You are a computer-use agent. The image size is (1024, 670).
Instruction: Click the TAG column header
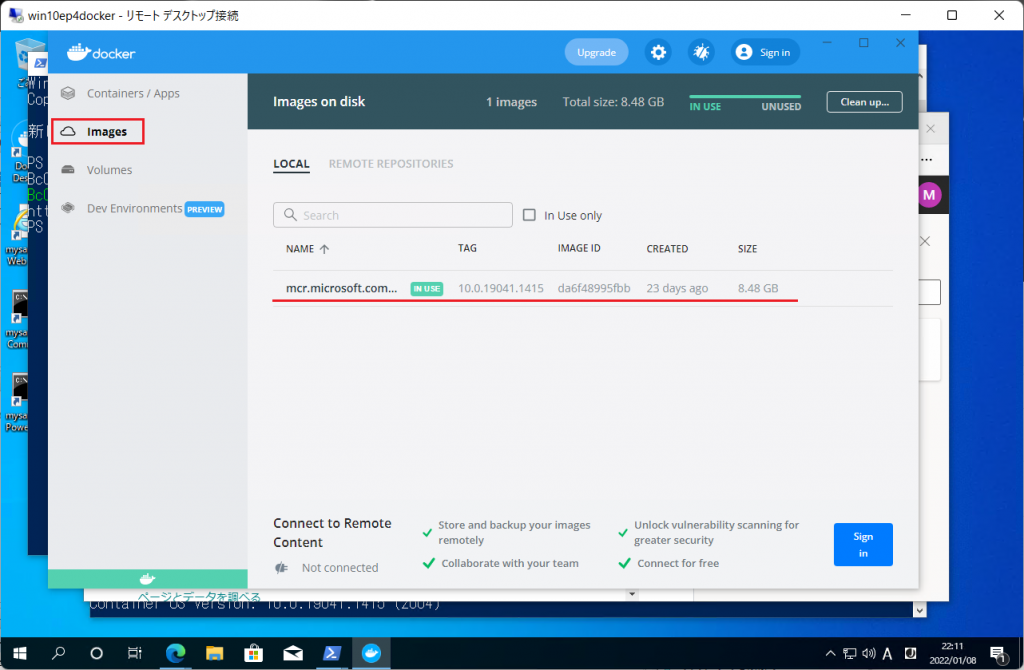click(x=467, y=248)
